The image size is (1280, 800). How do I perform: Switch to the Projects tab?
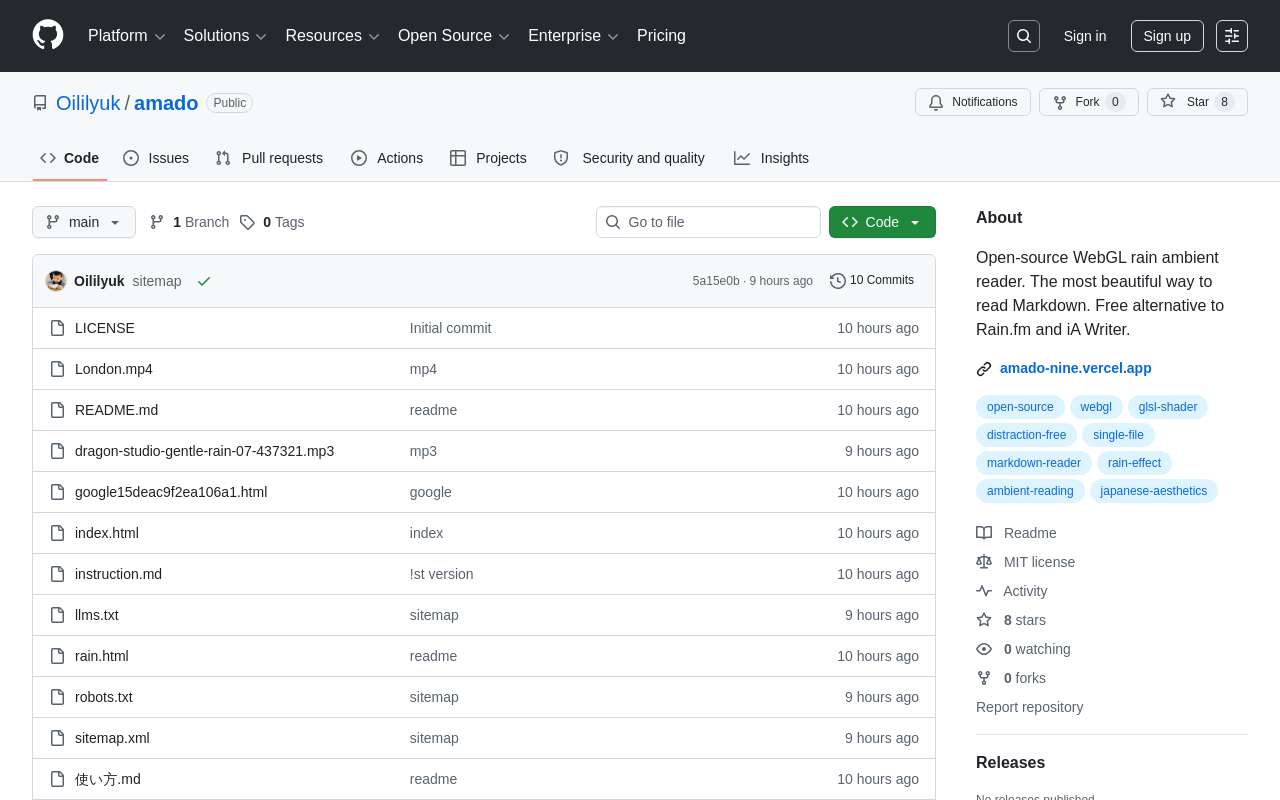pos(488,158)
